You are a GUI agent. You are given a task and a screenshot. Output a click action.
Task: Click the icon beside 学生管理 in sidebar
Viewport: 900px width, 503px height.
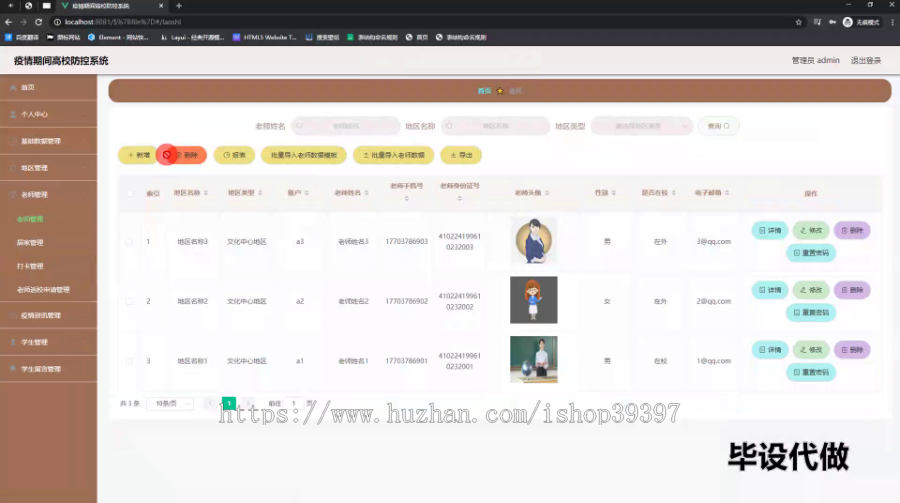click(13, 342)
